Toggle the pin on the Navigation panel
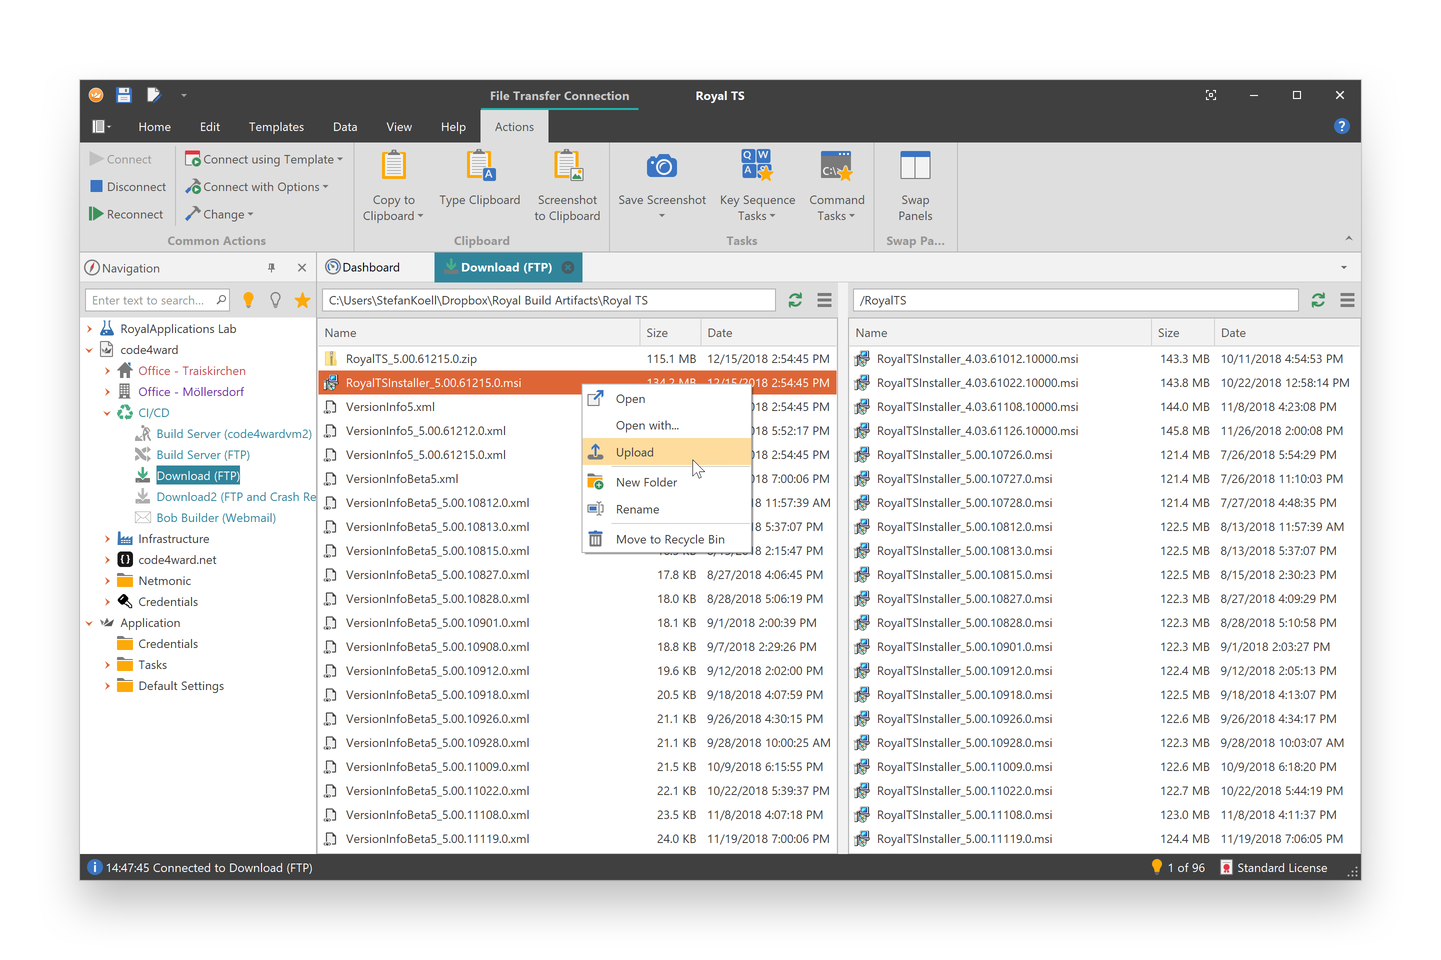 pos(271,267)
